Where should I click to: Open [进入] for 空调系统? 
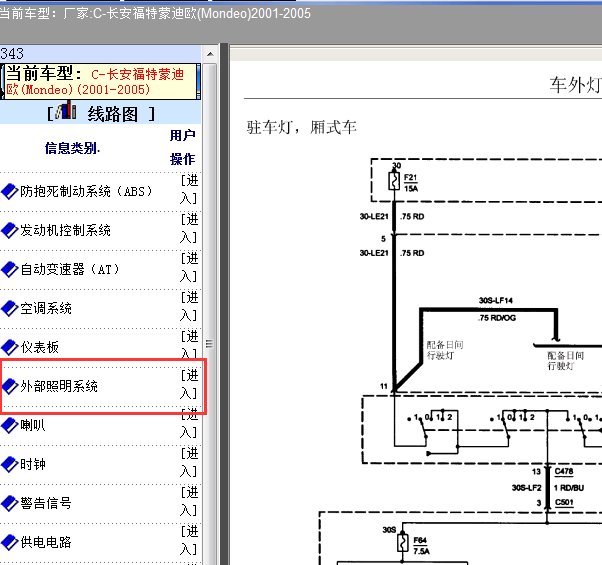[x=189, y=306]
